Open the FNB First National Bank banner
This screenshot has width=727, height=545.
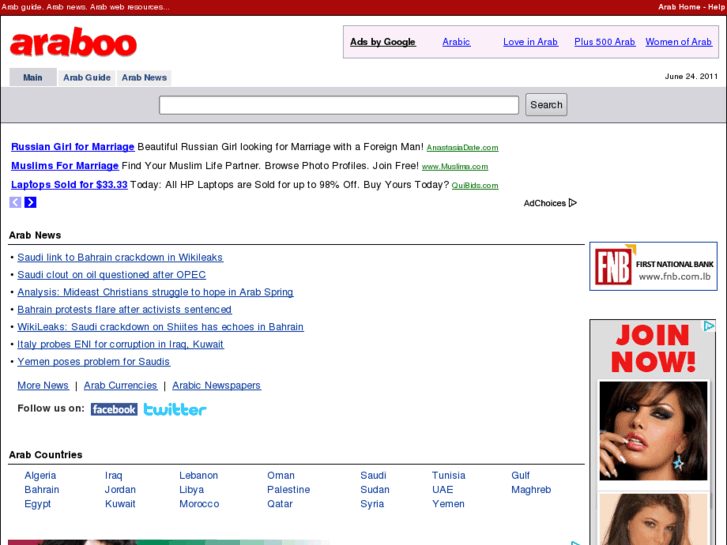[x=653, y=266]
